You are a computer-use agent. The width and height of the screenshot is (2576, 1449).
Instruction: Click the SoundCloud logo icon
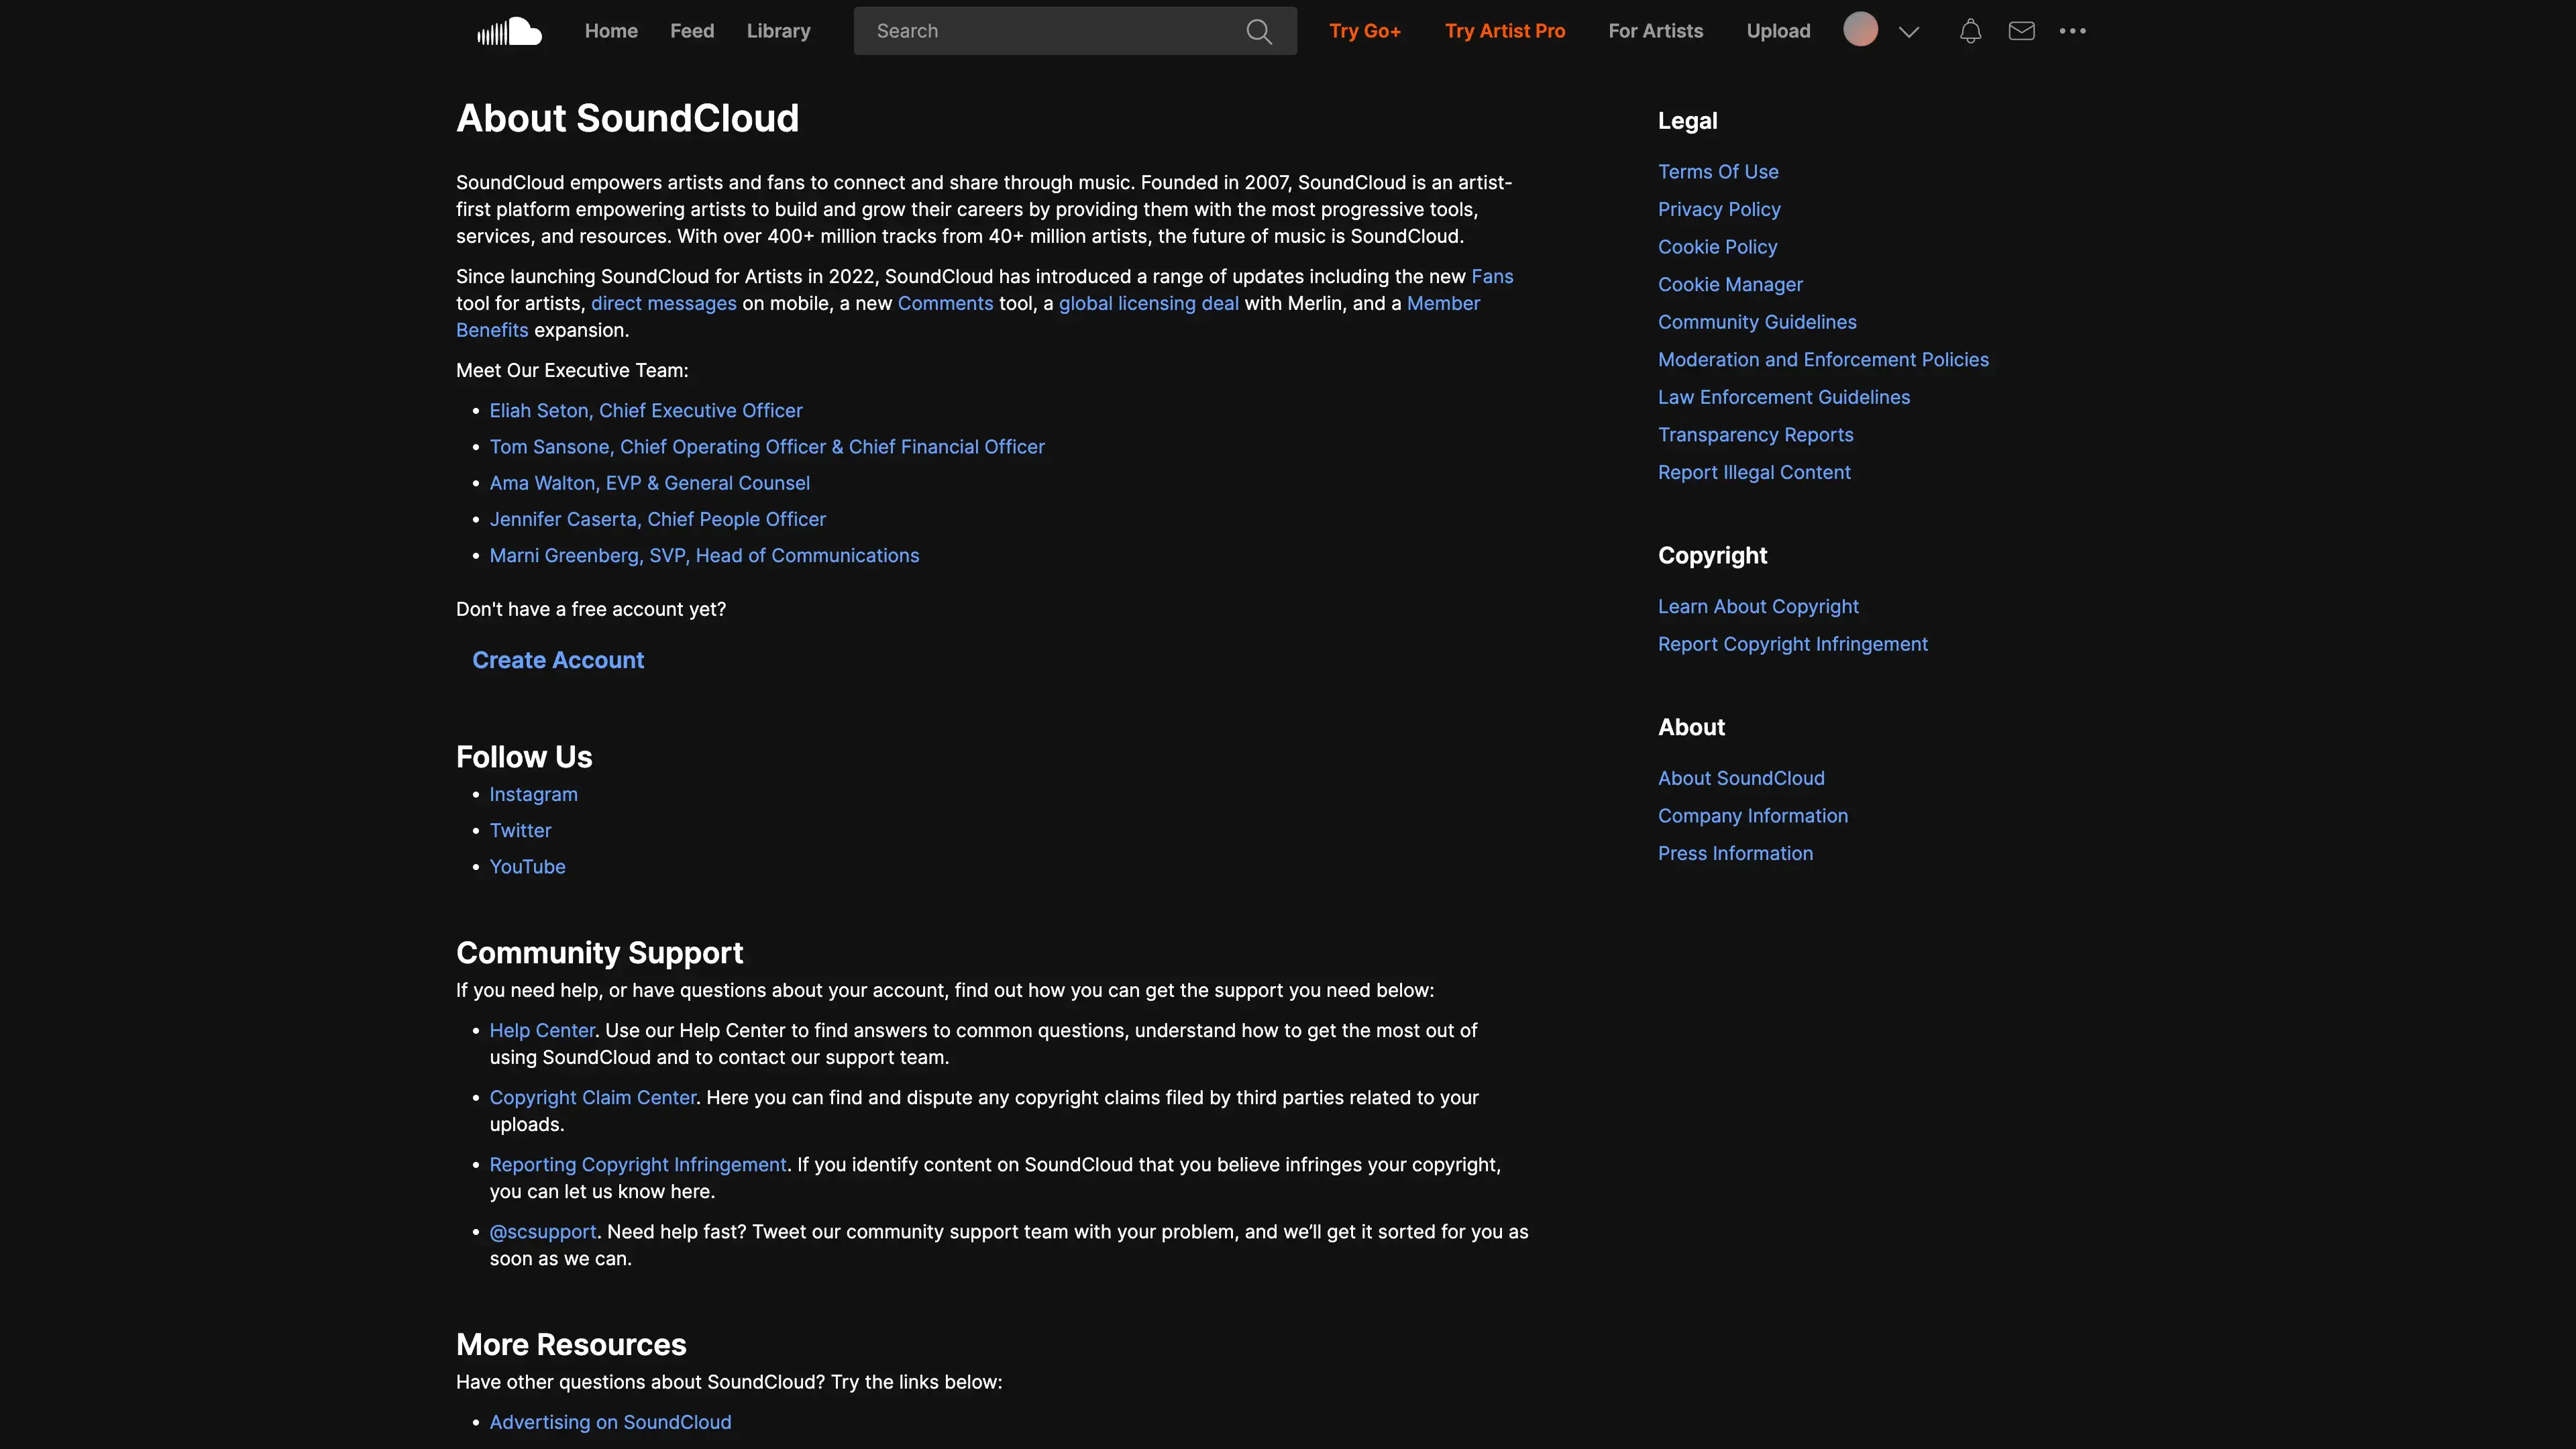click(509, 31)
